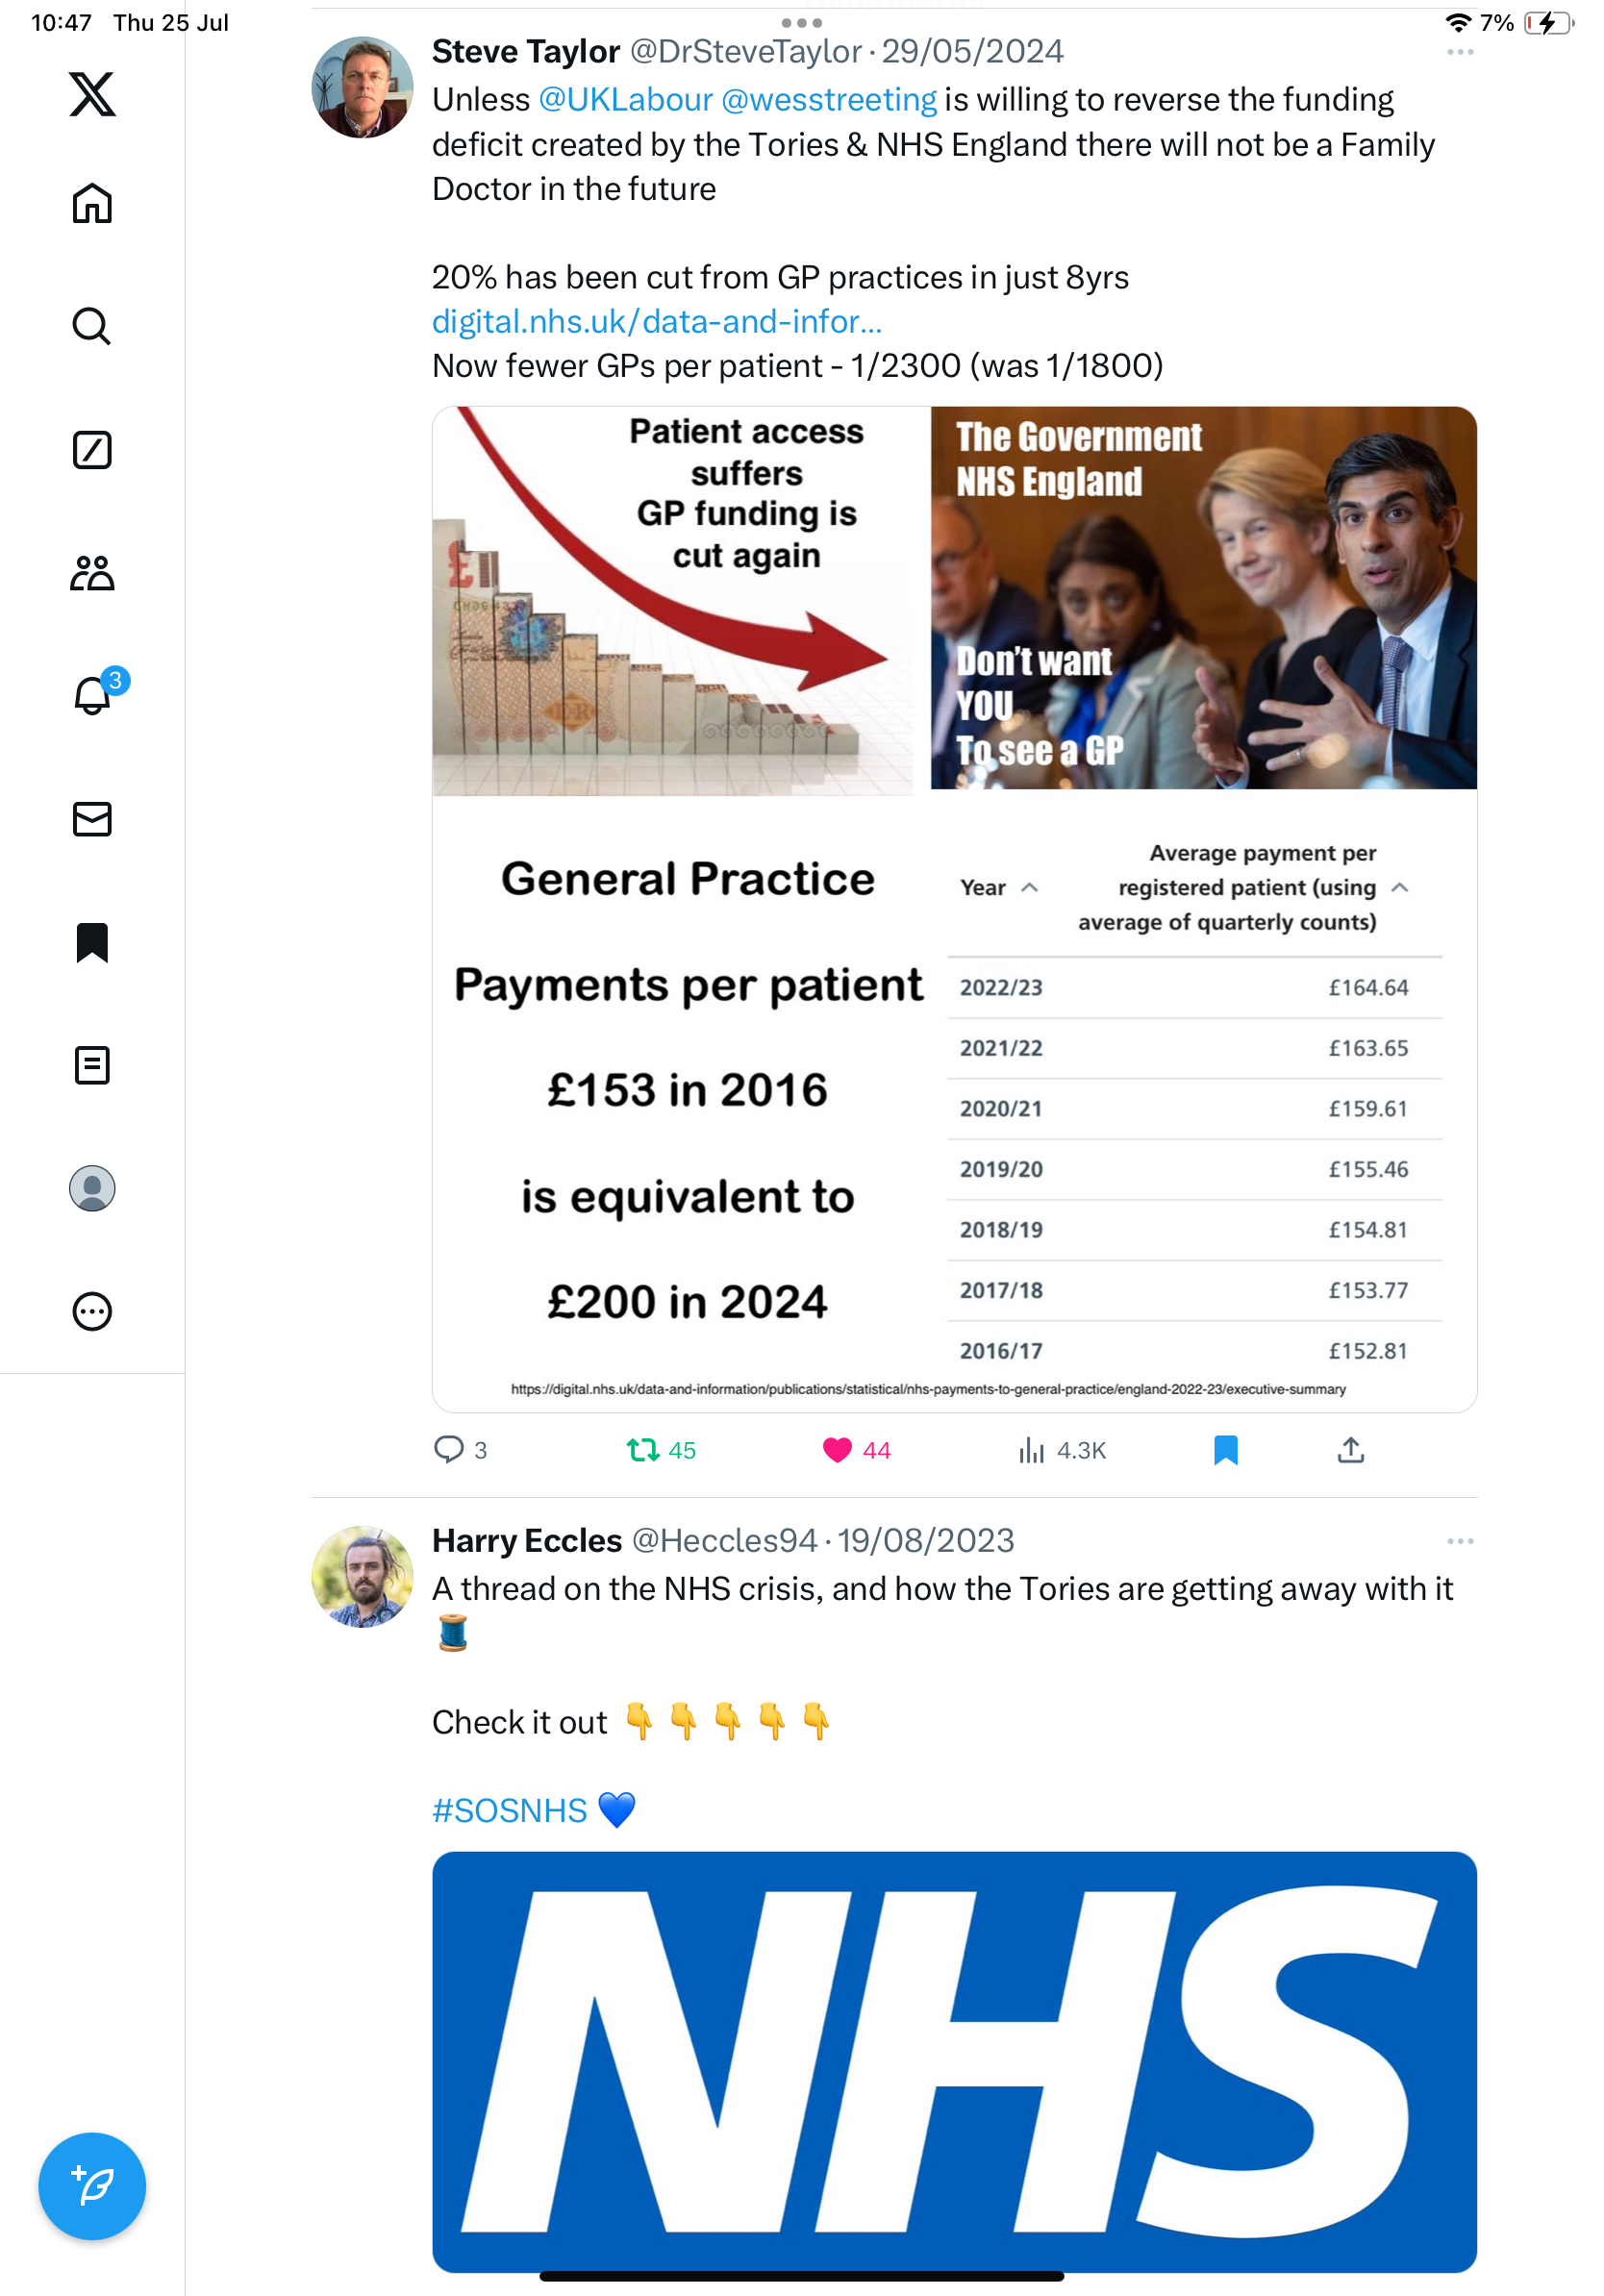Click the X logo at top of sidebar
This screenshot has width=1604, height=2296.
pos(92,94)
